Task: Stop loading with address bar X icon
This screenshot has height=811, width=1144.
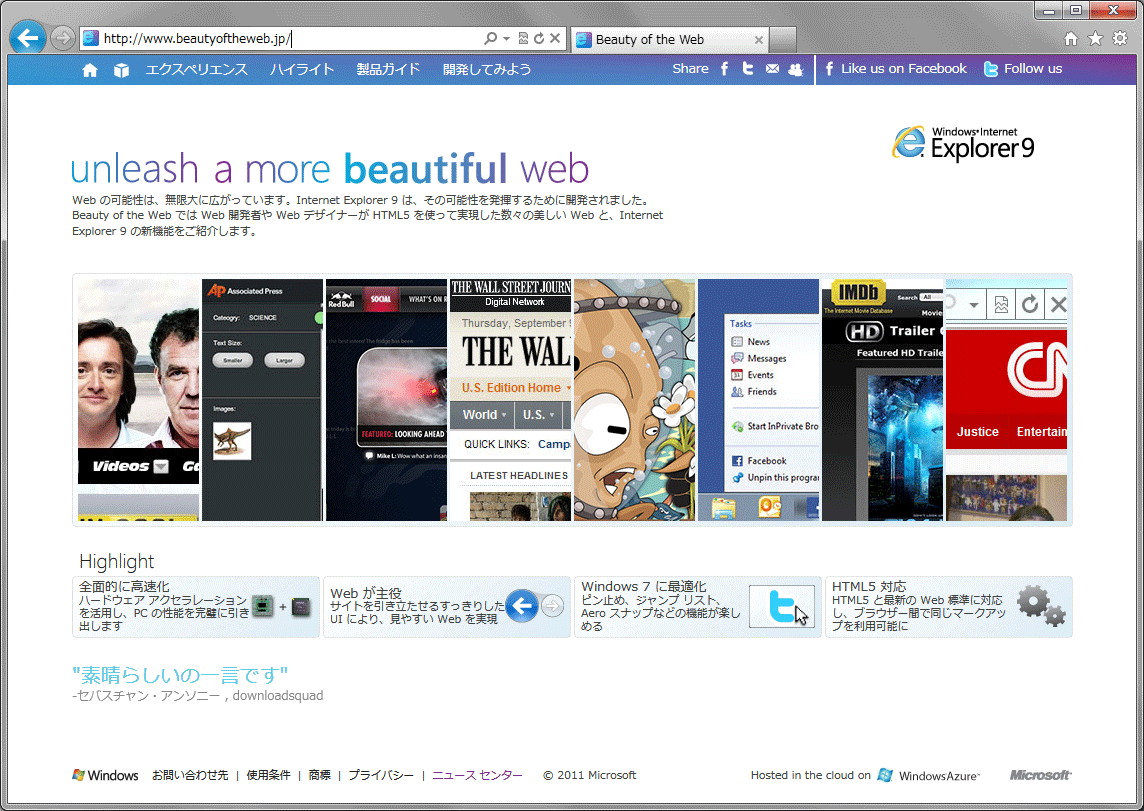Action: click(x=555, y=38)
